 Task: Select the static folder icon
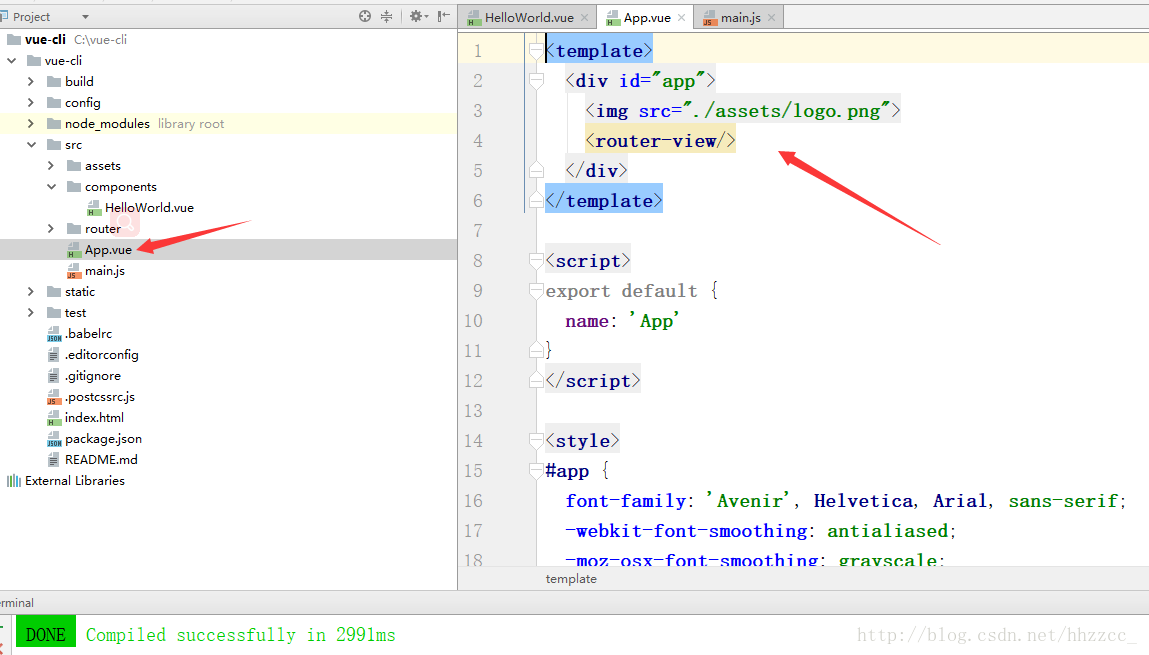53,292
